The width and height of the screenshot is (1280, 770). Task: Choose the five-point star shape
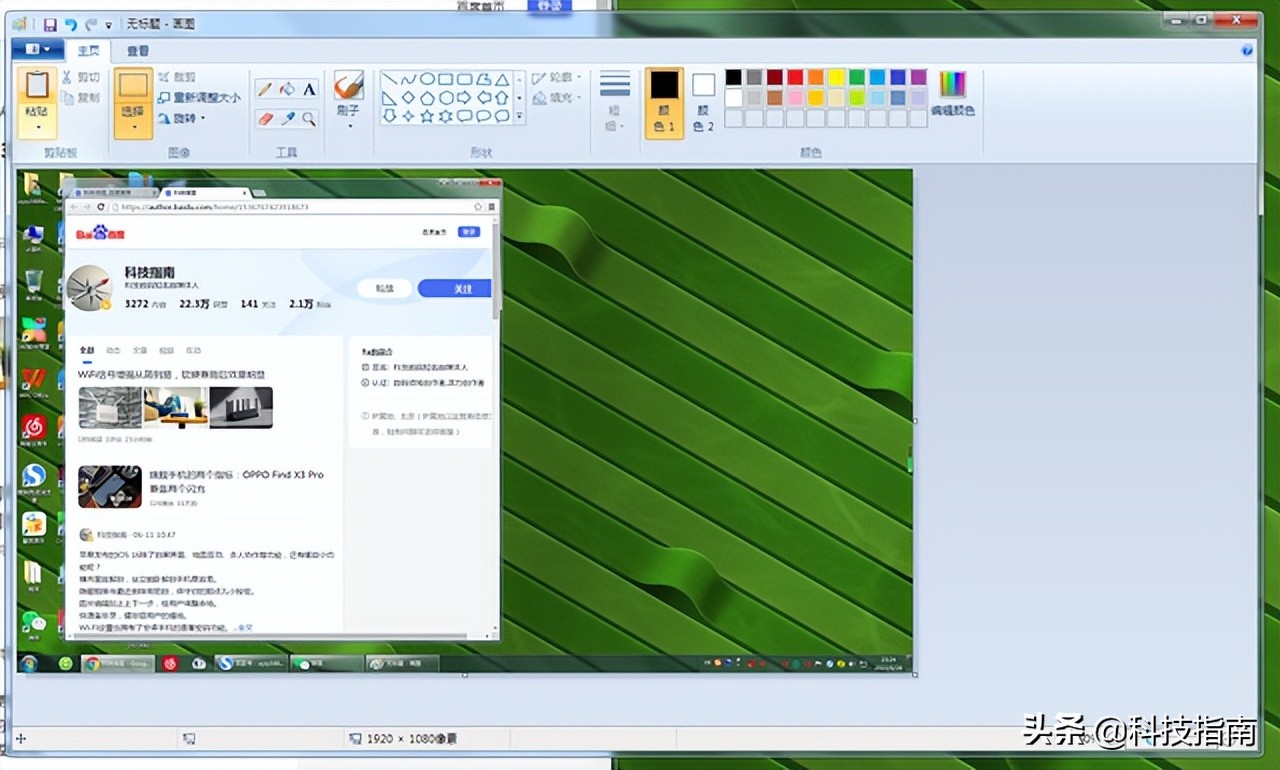tap(427, 116)
